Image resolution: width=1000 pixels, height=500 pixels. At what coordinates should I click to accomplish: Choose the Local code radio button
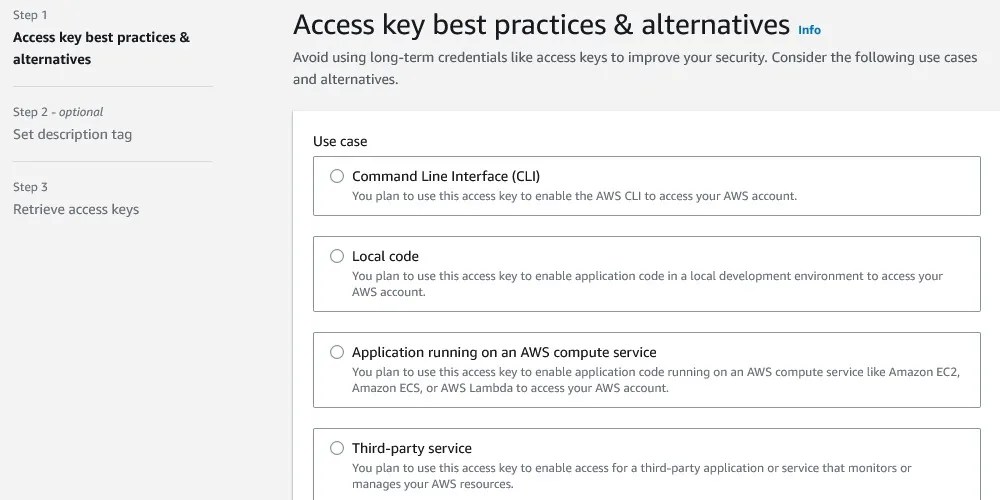[337, 256]
